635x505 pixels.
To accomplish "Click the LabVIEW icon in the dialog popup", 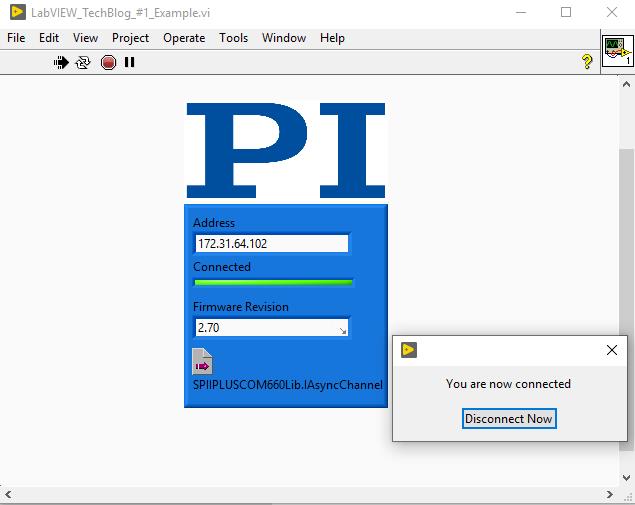I will (409, 349).
